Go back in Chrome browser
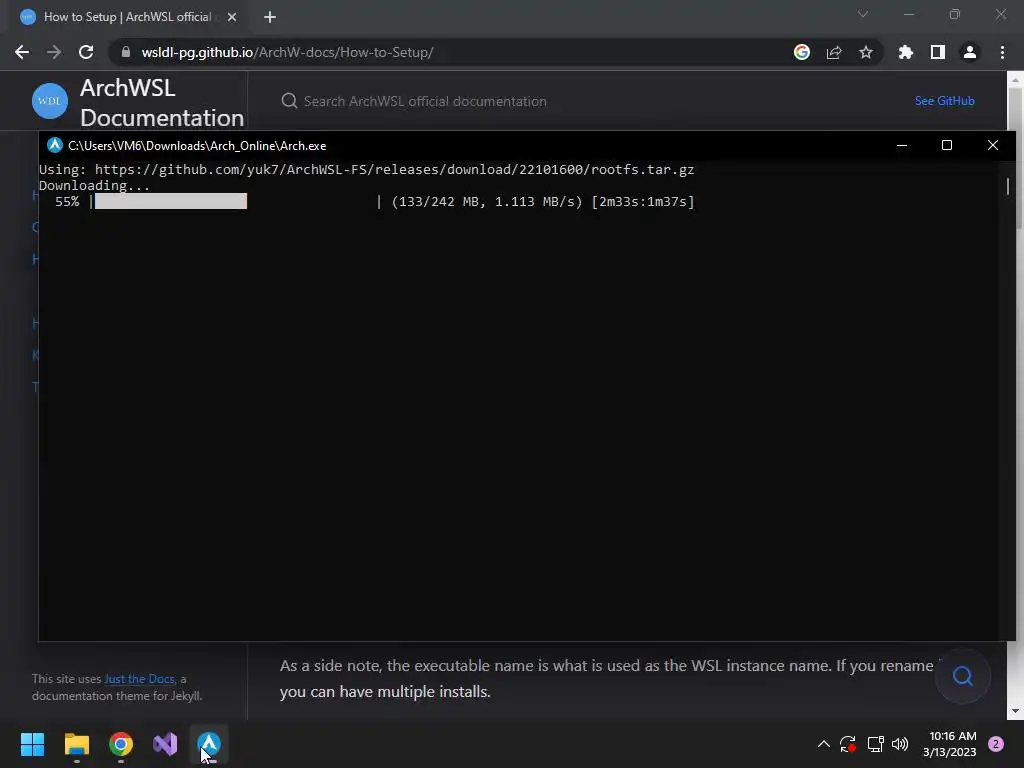The height and width of the screenshot is (768, 1024). coord(22,52)
